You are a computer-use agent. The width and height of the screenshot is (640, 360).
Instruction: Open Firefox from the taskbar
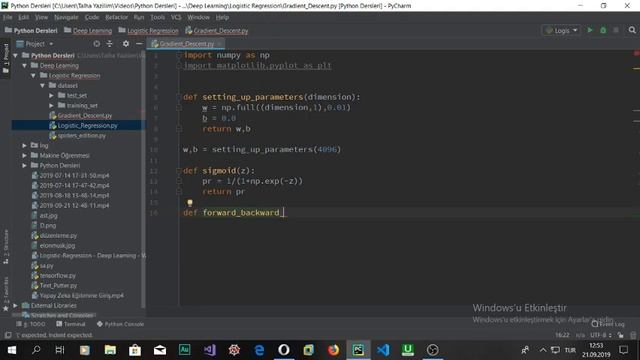(x=333, y=350)
